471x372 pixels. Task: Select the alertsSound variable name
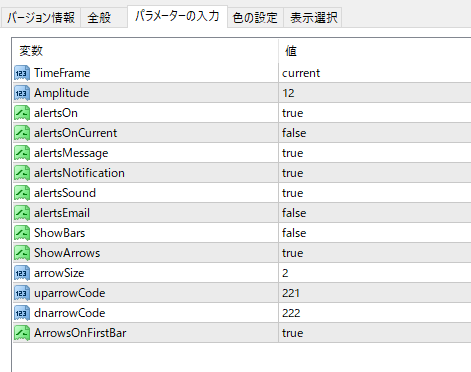(x=65, y=193)
